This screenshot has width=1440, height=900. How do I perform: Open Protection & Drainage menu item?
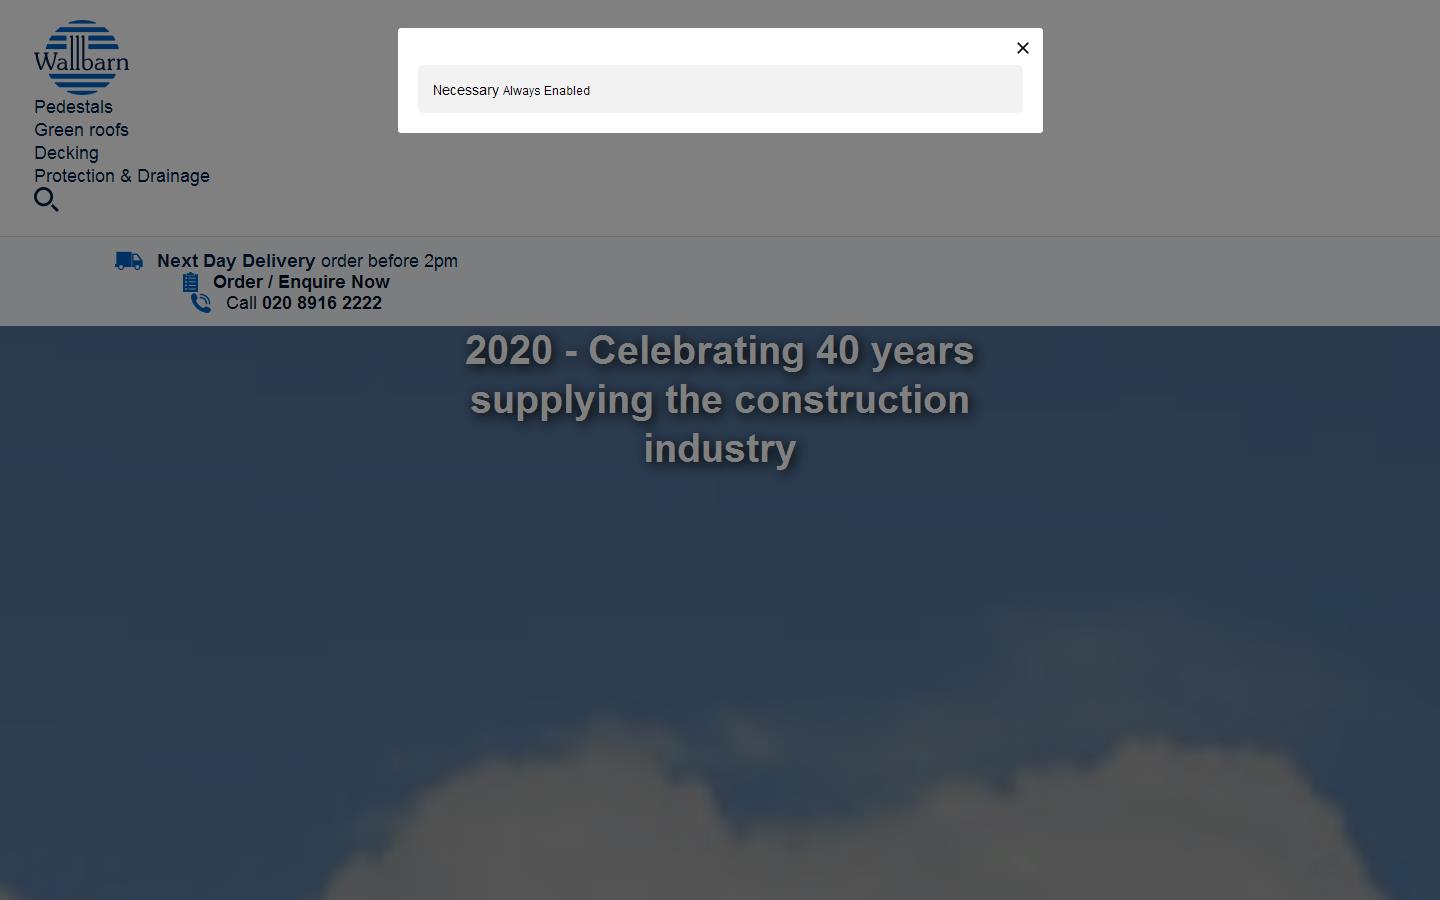pos(122,176)
